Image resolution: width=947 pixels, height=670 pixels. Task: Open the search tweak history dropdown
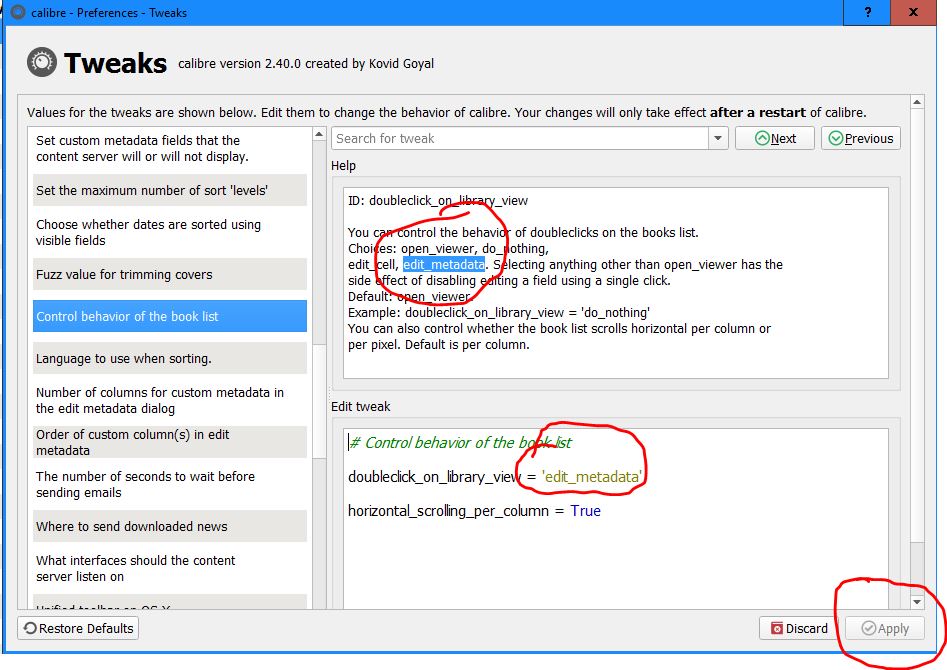717,138
